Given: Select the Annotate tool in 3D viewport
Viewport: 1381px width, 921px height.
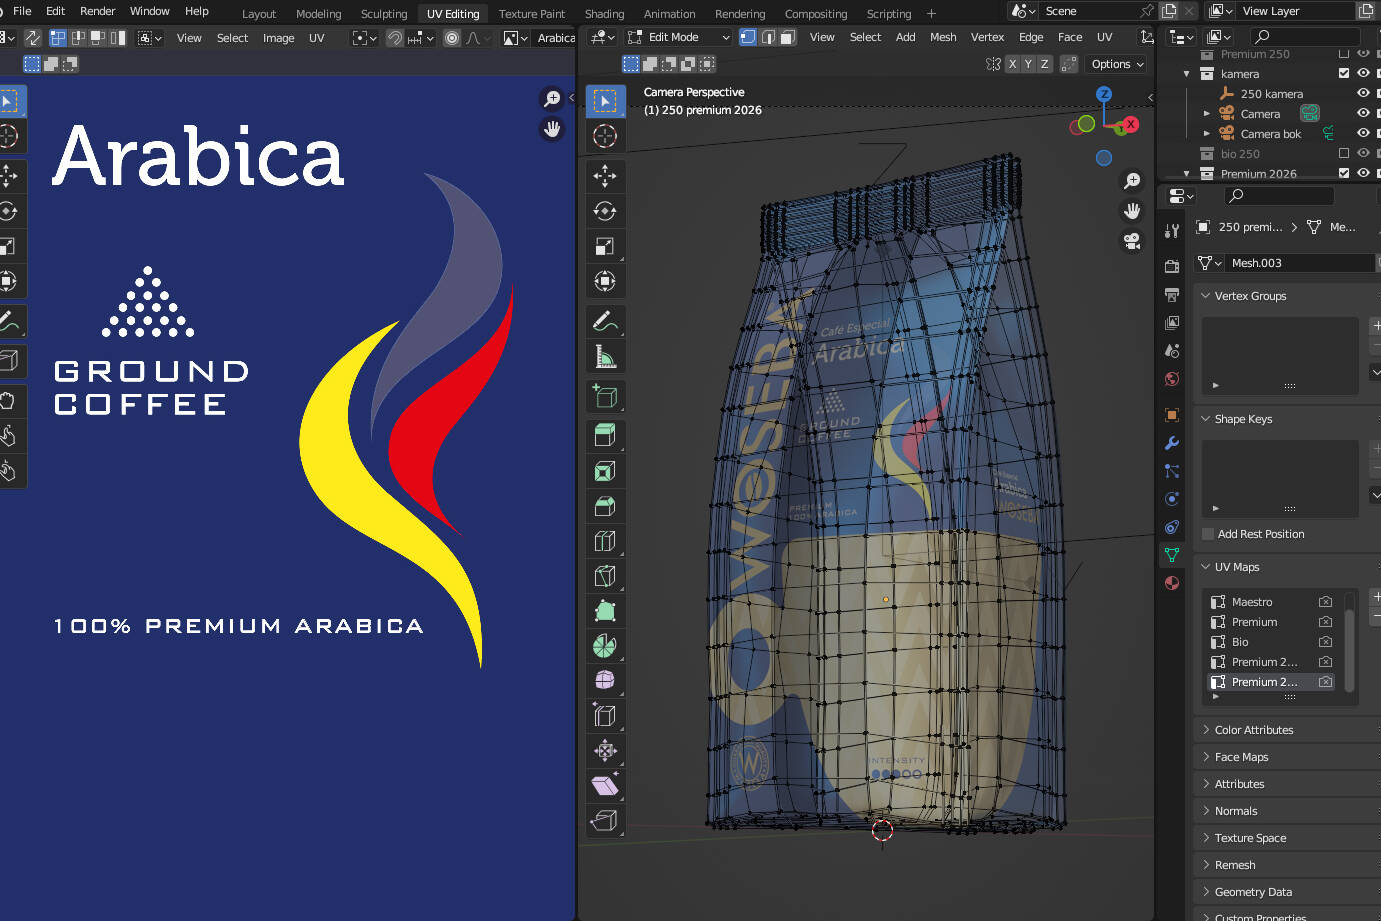Looking at the screenshot, I should tap(605, 321).
